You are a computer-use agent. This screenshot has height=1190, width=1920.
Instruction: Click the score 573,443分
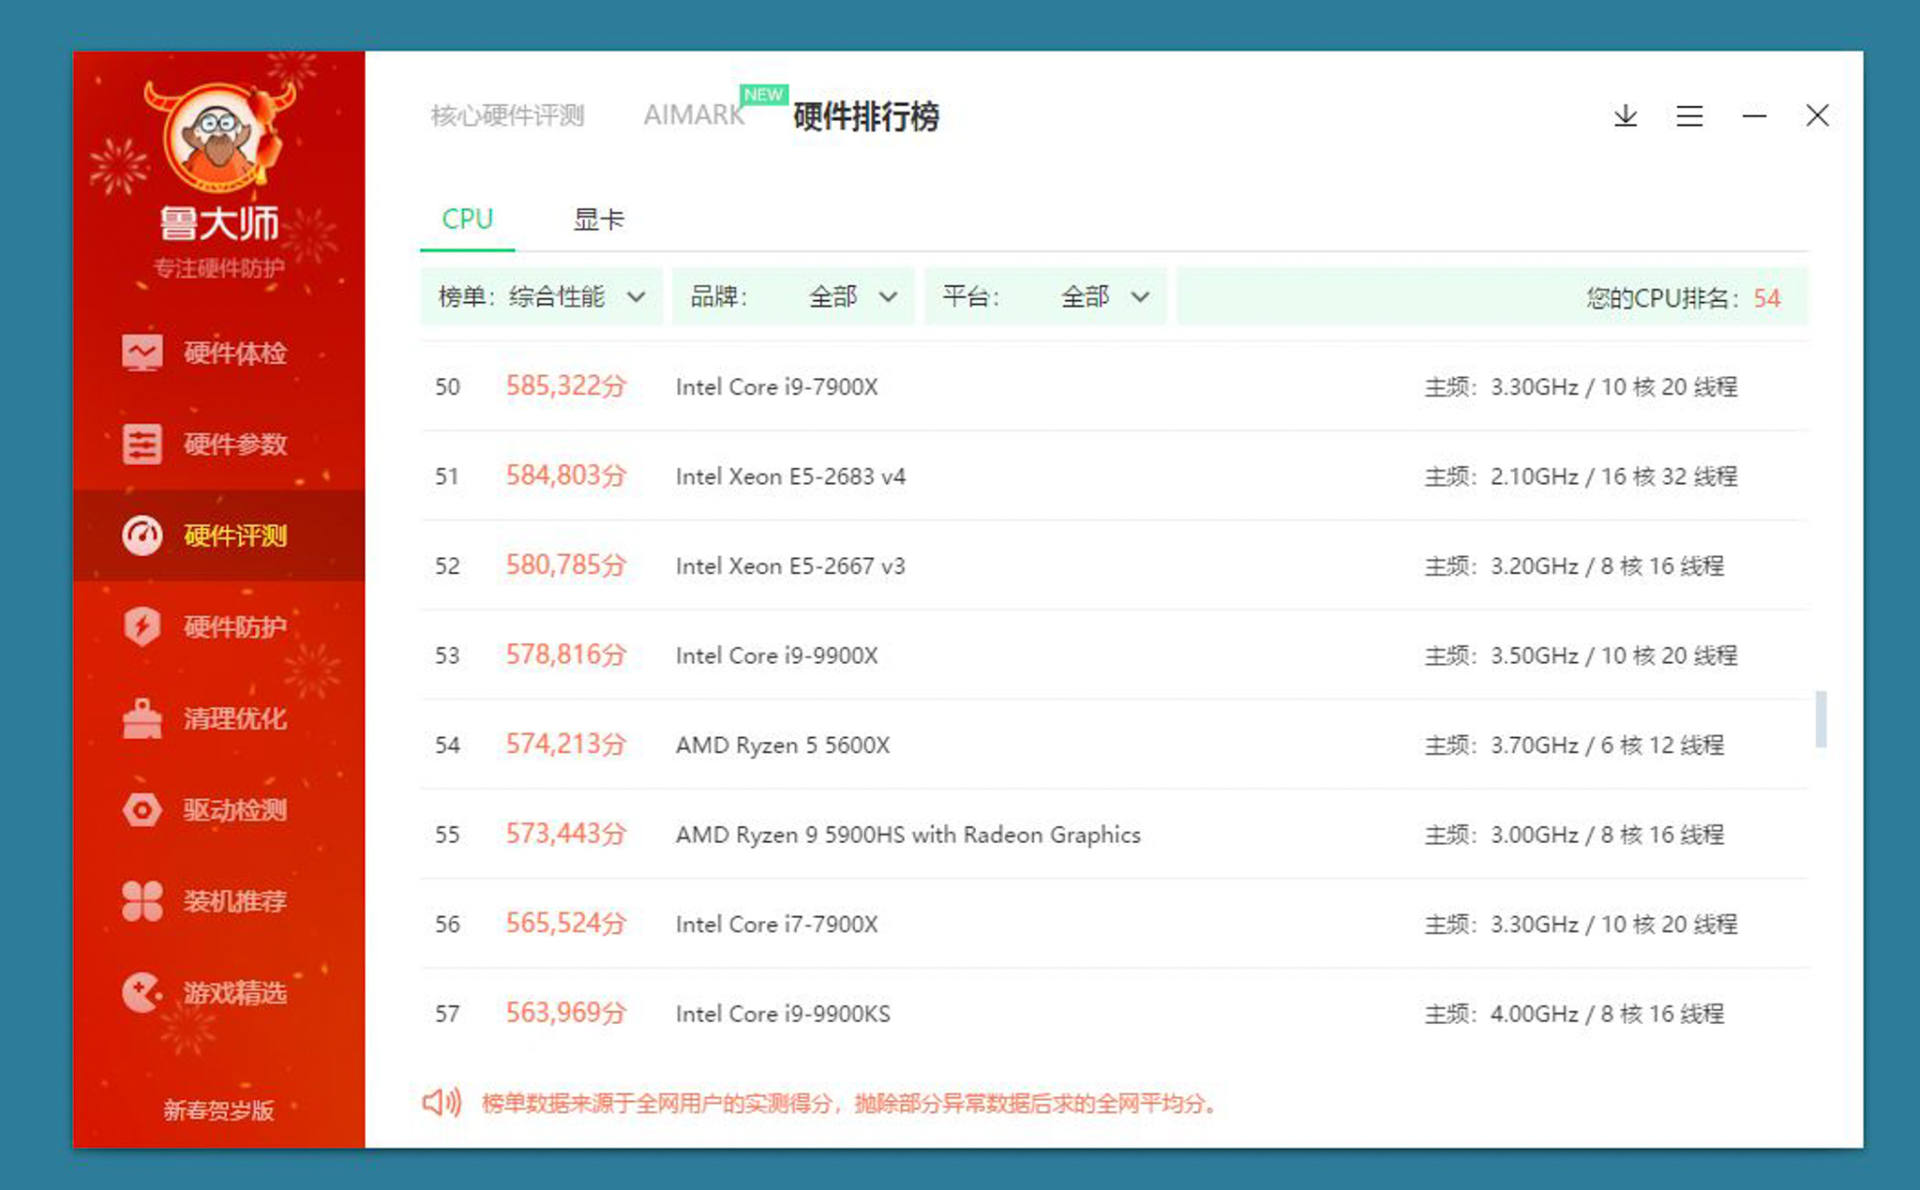tap(566, 833)
